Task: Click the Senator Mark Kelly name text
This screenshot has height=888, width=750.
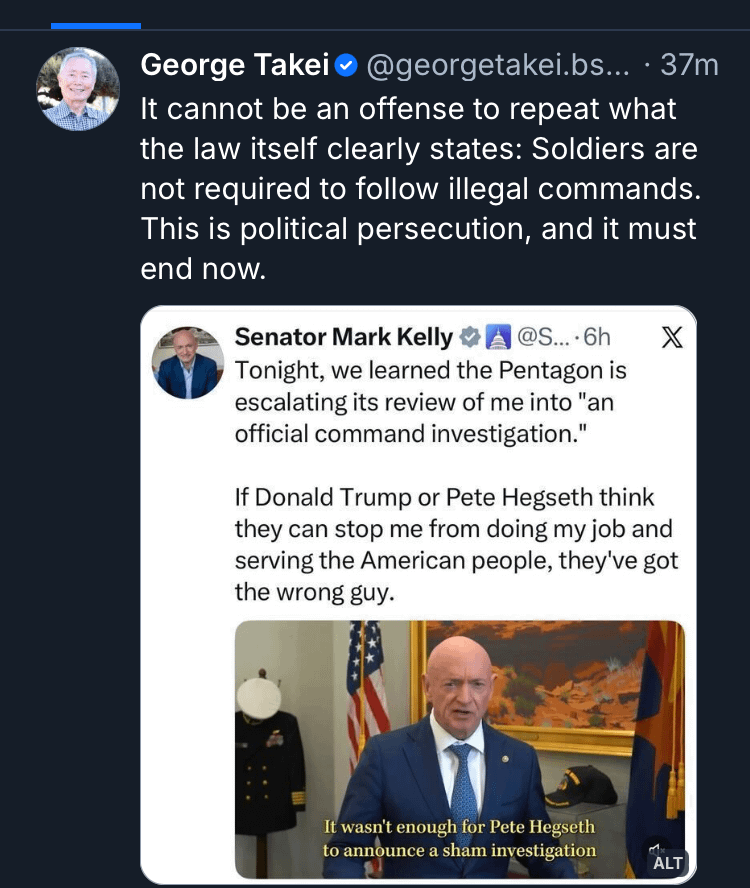Action: (x=343, y=337)
